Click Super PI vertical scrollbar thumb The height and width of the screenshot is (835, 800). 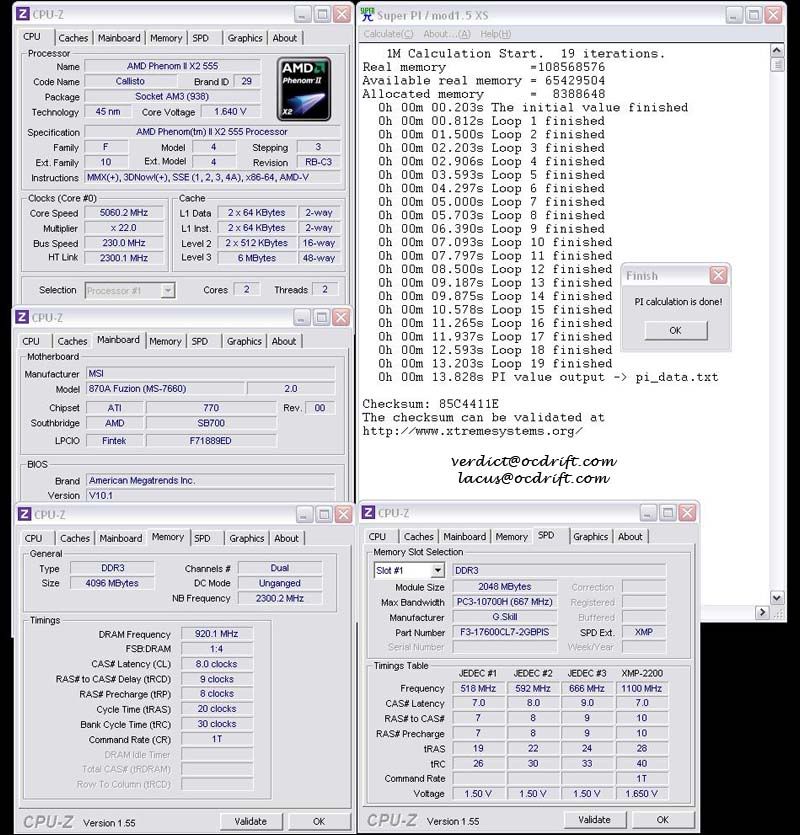(777, 64)
